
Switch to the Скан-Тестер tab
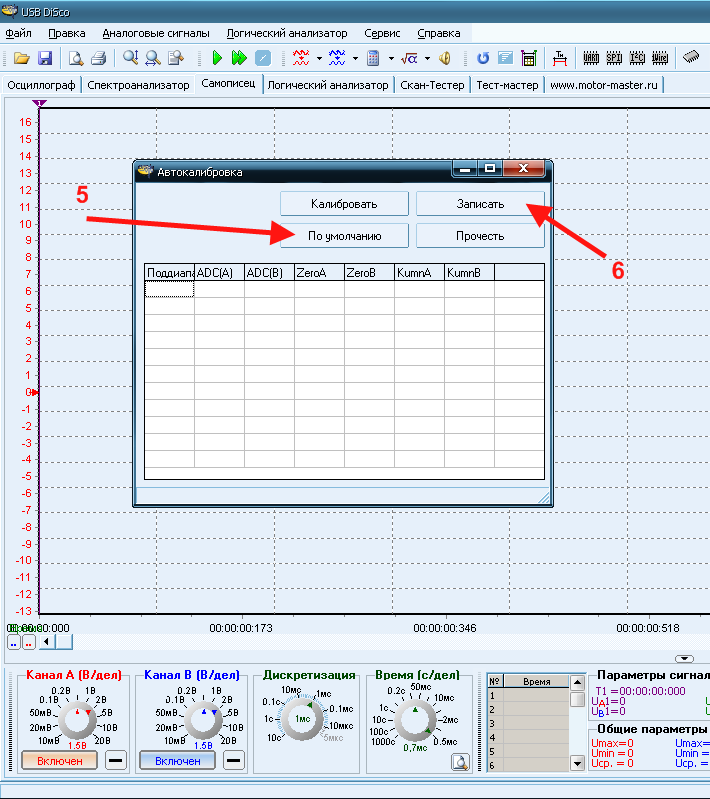click(432, 85)
